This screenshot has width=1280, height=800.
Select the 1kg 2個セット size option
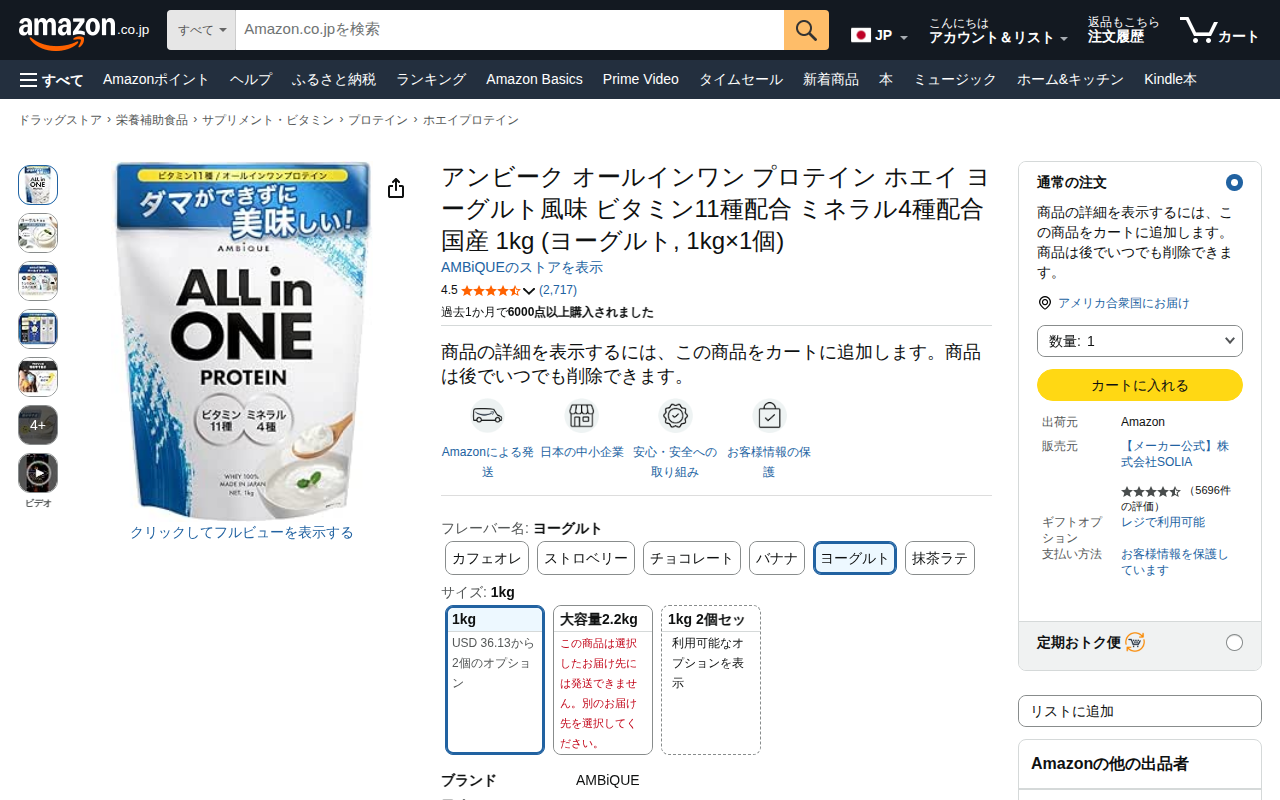[711, 680]
